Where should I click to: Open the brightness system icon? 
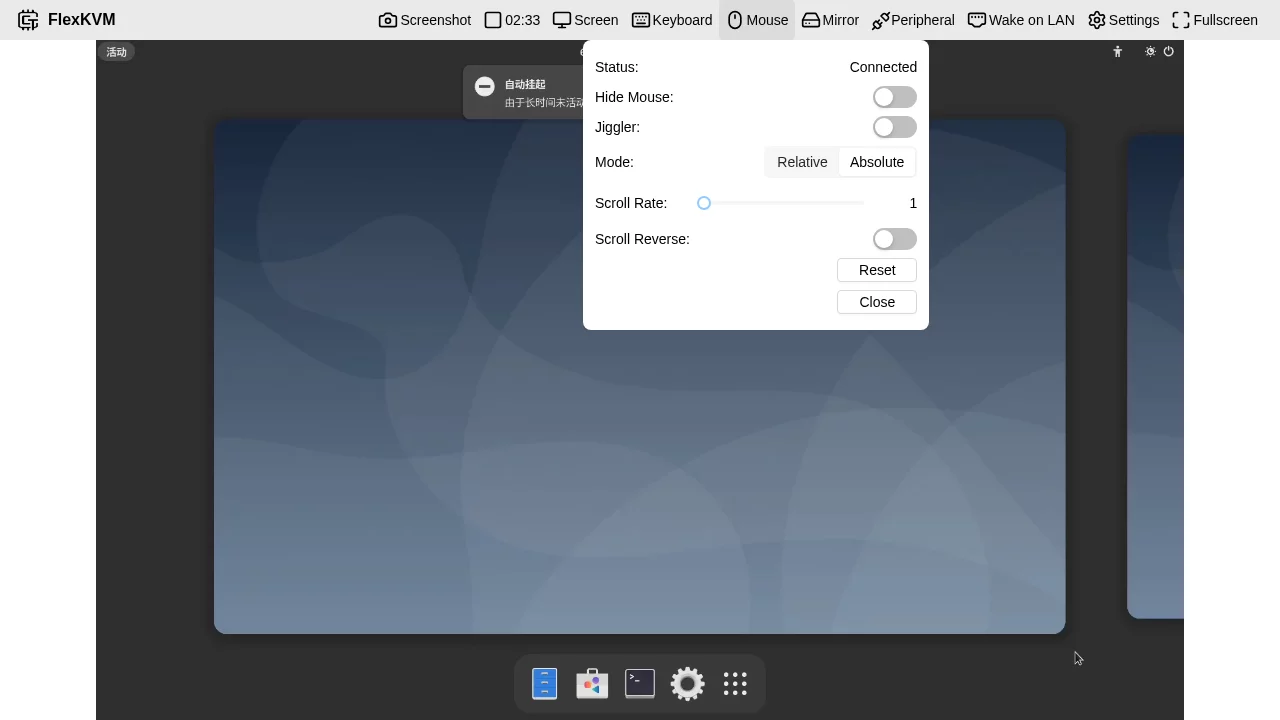pos(1150,52)
